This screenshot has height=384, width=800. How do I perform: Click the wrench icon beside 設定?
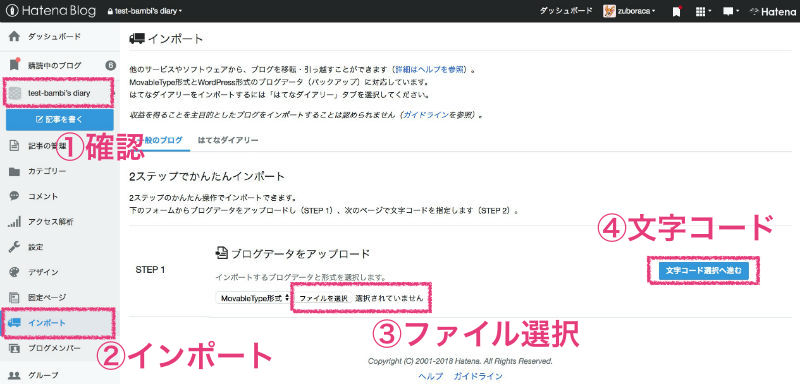point(14,247)
